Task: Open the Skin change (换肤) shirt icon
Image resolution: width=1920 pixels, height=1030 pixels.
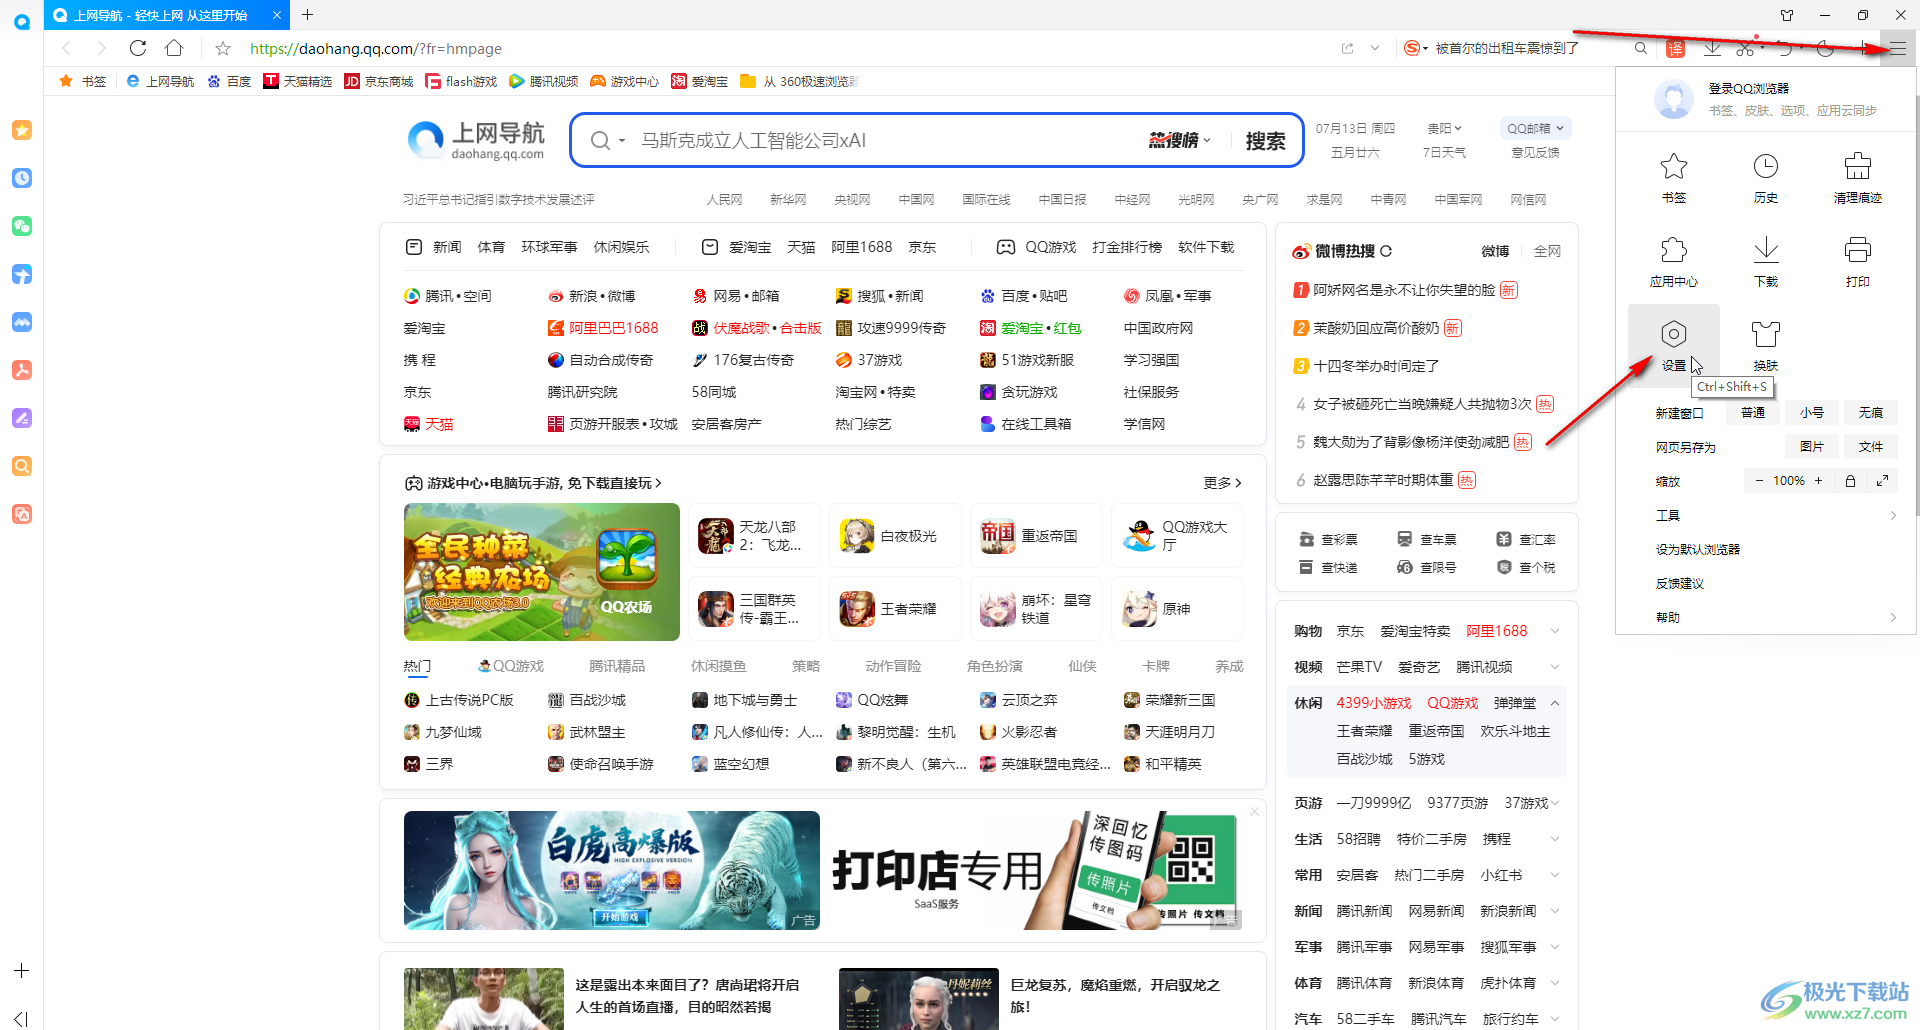Action: click(1766, 334)
